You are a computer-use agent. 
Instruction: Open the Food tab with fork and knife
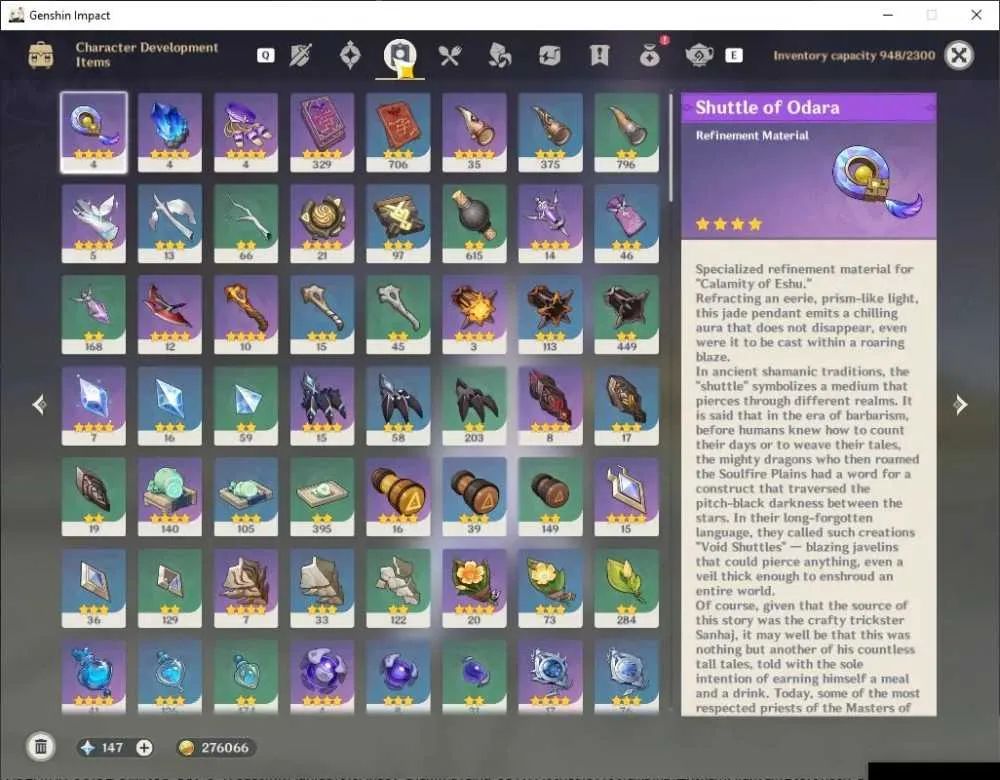click(x=450, y=55)
